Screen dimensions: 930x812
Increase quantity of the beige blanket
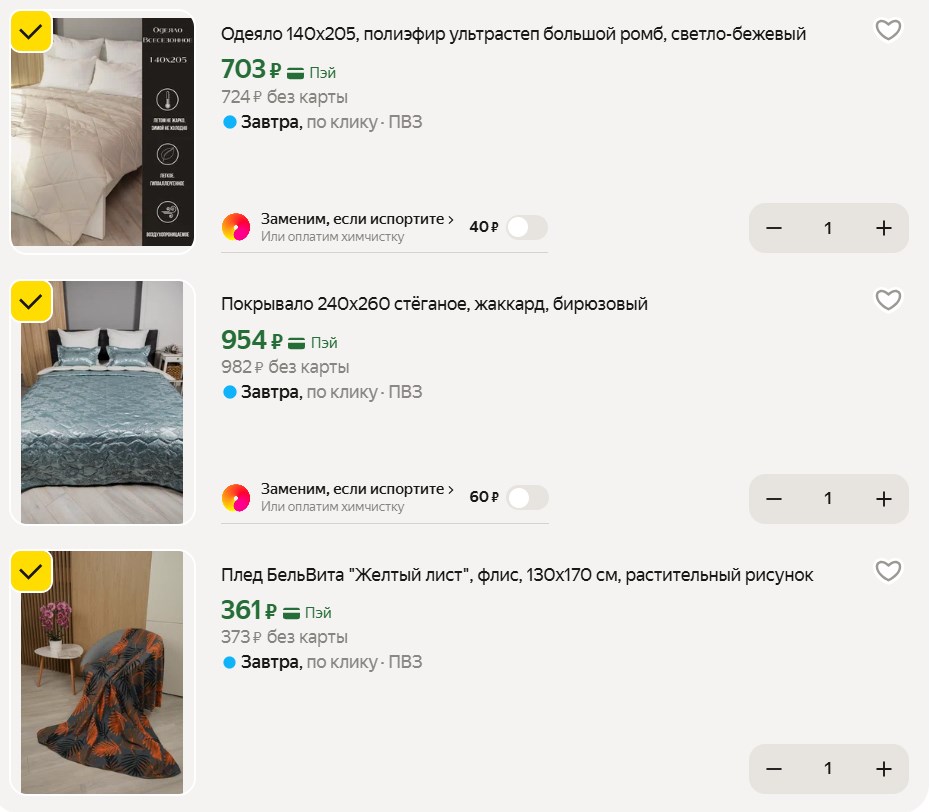pyautogui.click(x=883, y=228)
